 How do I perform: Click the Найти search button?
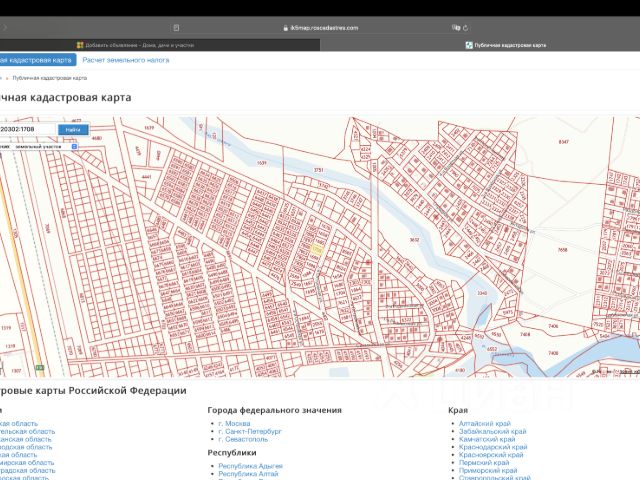(72, 130)
